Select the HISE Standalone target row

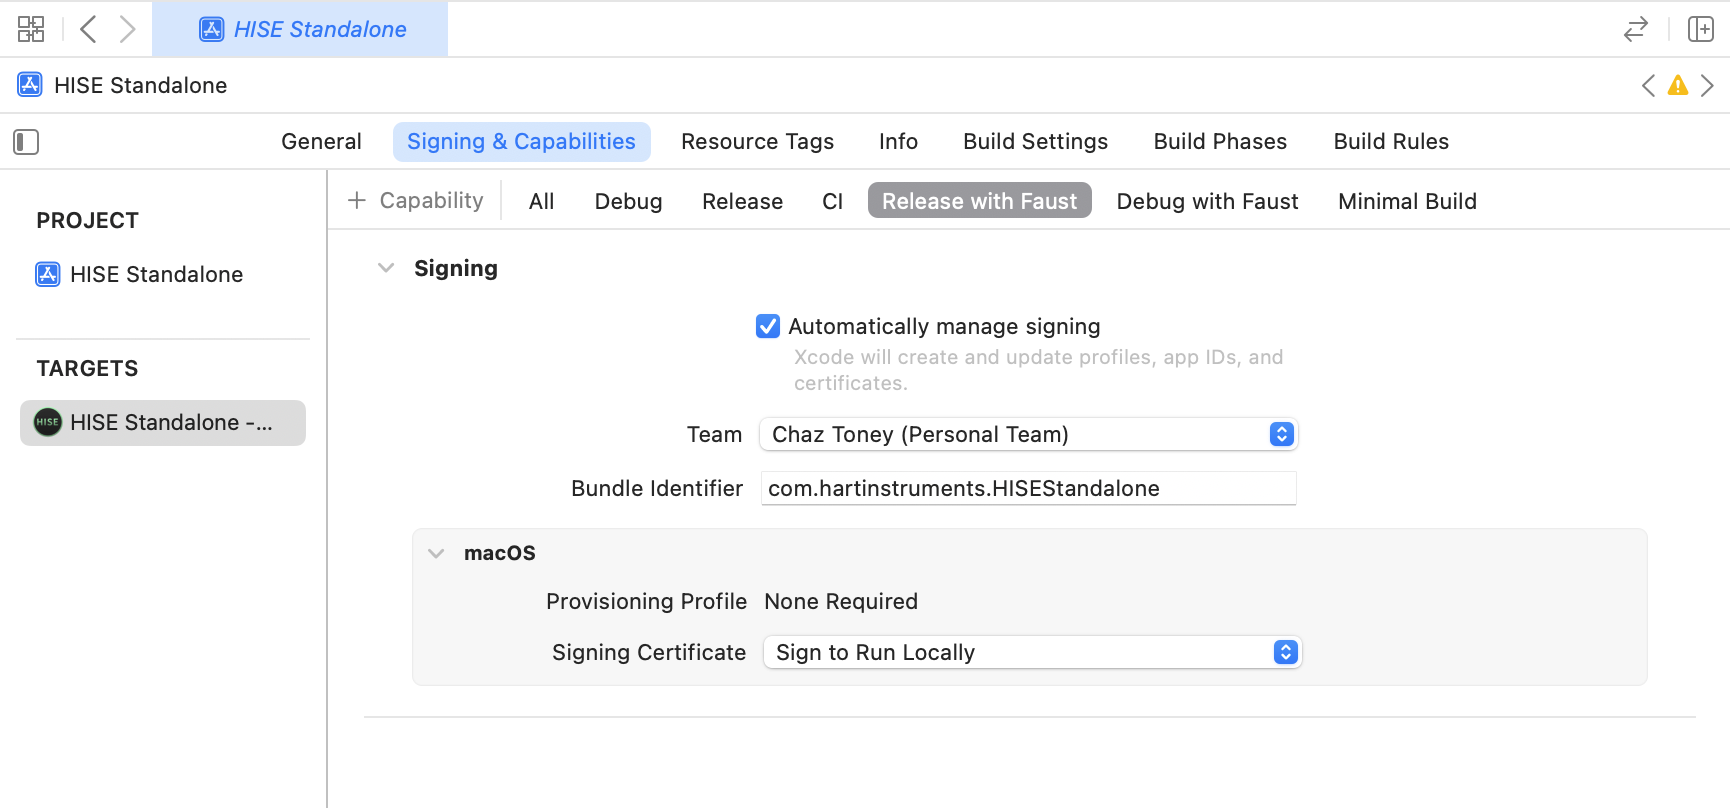(163, 423)
